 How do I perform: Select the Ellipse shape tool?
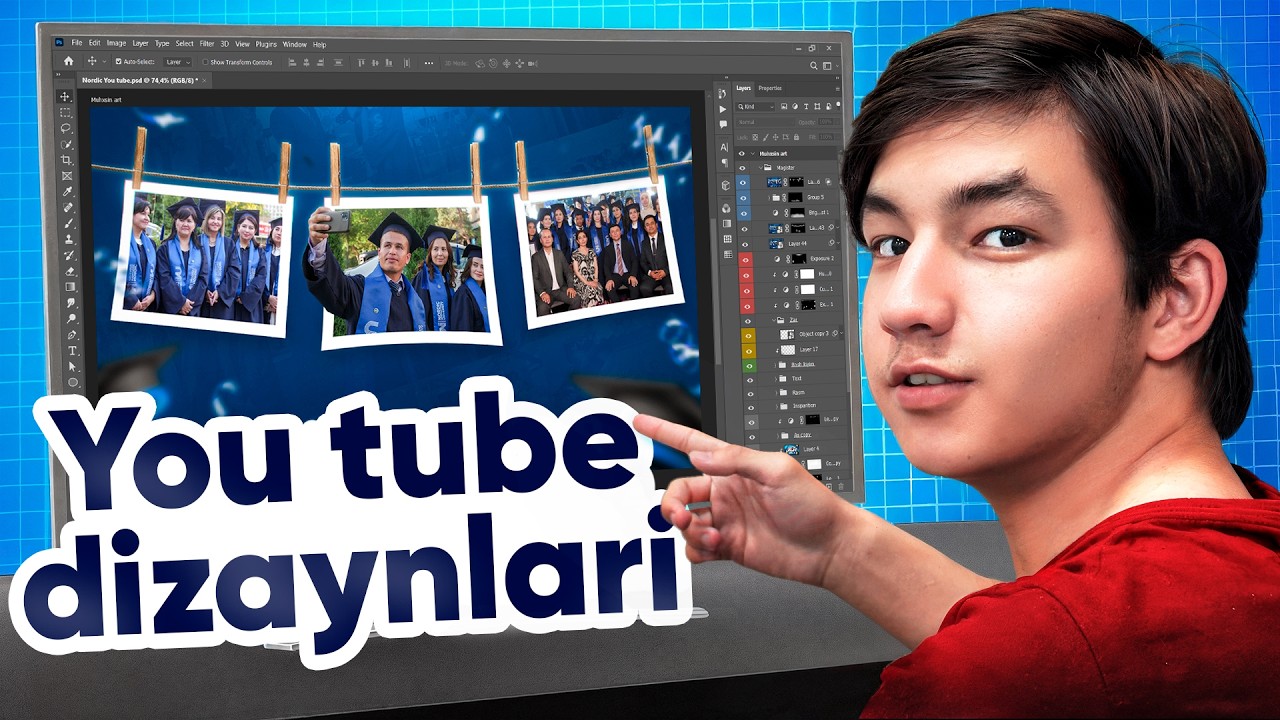(x=73, y=383)
